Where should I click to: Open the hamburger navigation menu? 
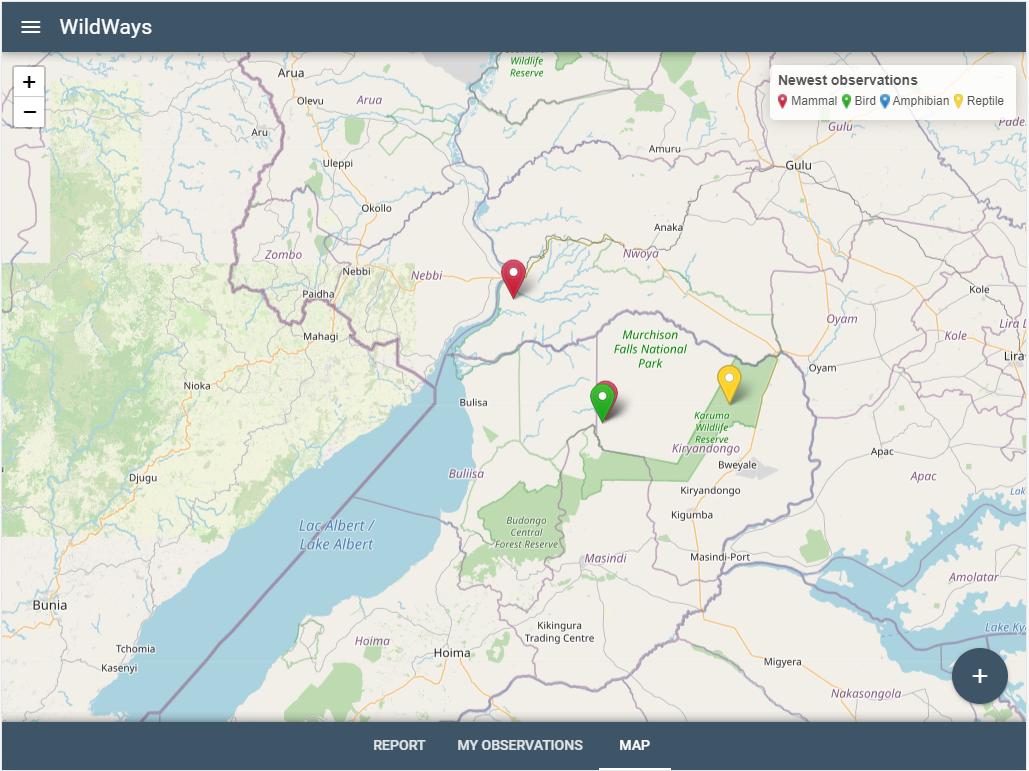coord(31,27)
